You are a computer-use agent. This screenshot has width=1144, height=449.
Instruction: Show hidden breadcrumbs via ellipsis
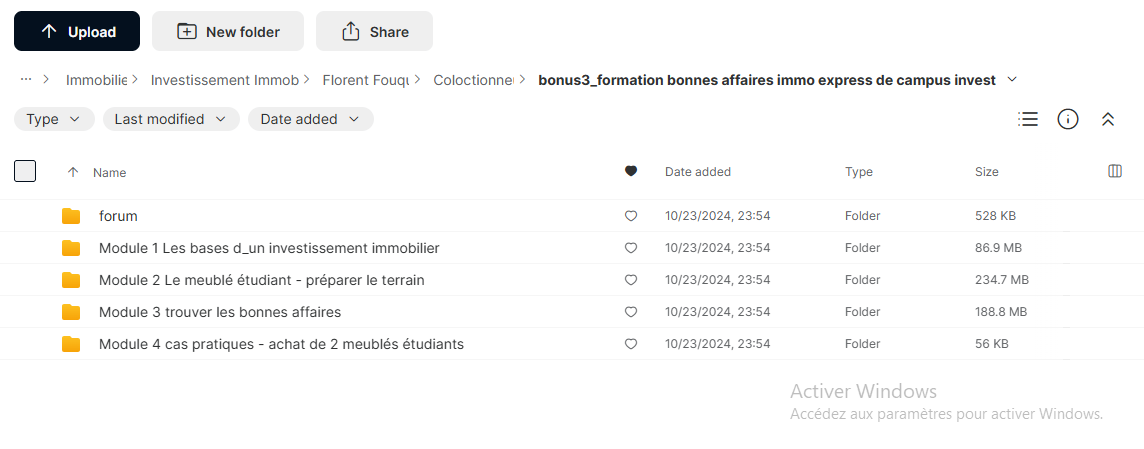point(26,80)
